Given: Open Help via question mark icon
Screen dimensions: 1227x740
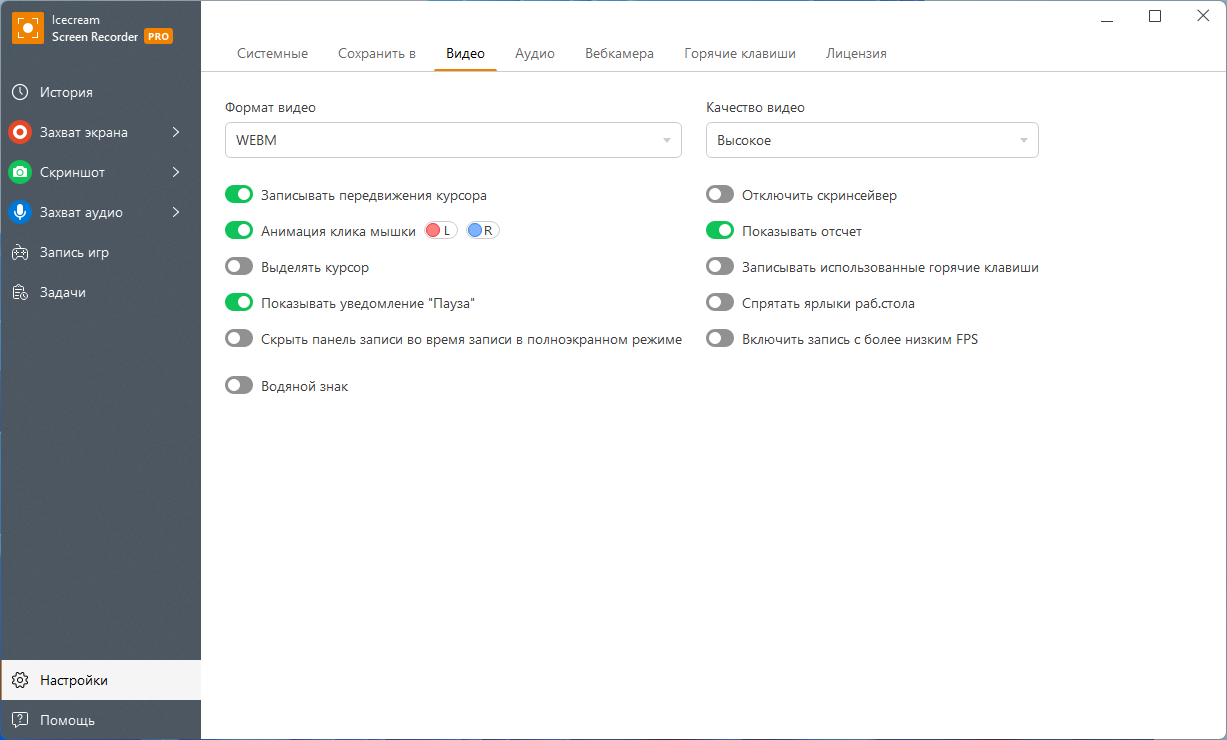Looking at the screenshot, I should (20, 720).
